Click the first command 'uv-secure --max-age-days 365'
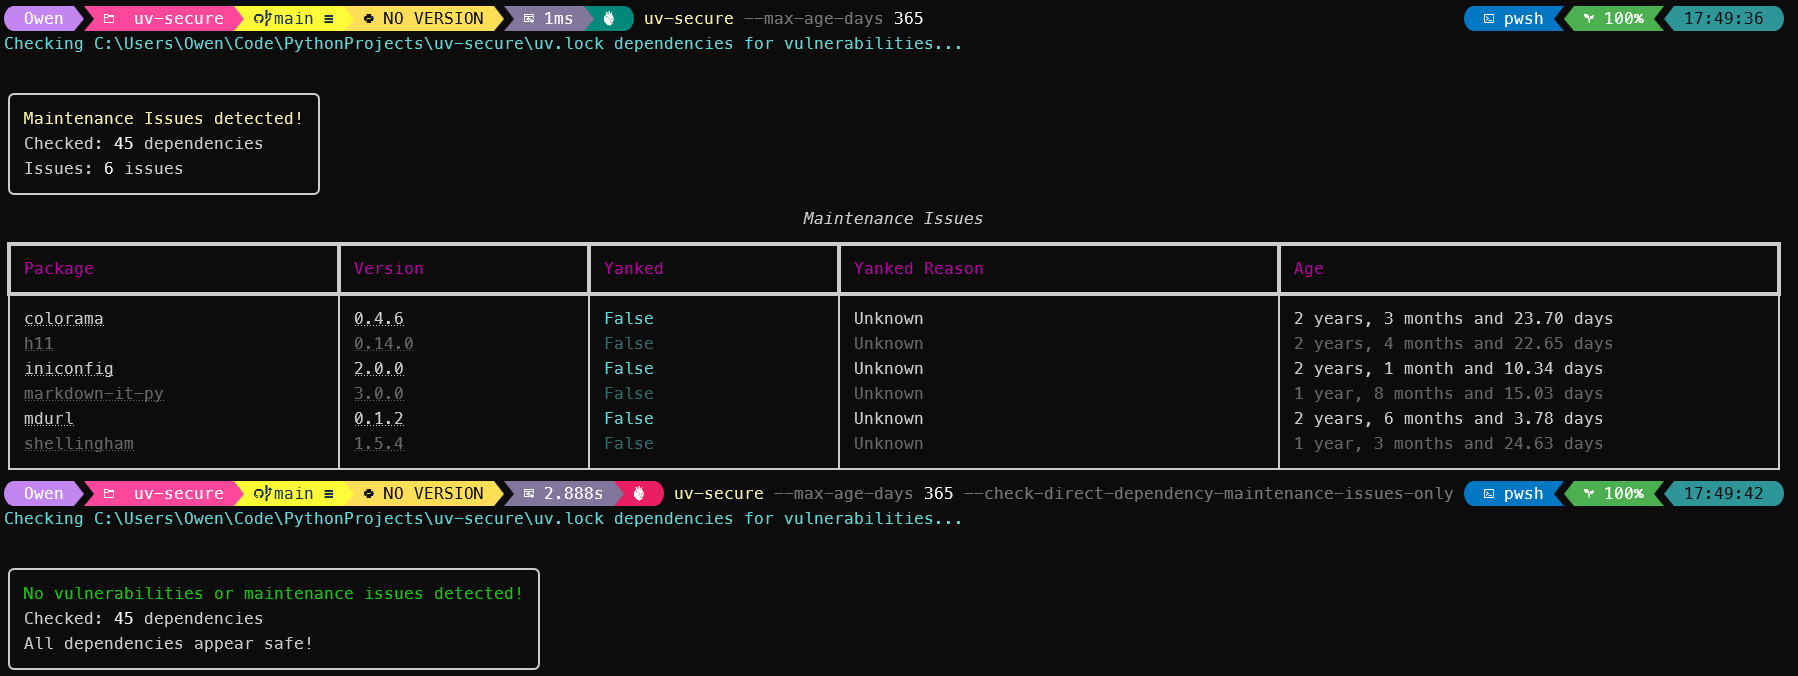The image size is (1798, 676). click(784, 19)
